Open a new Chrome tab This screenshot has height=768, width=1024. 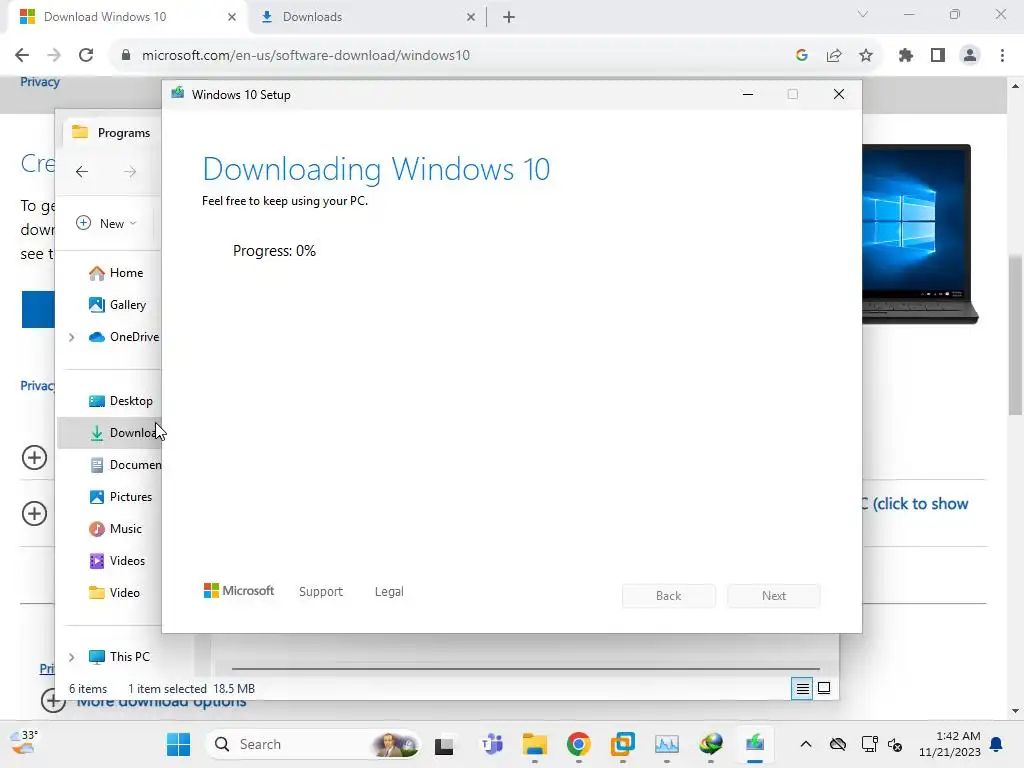(509, 17)
